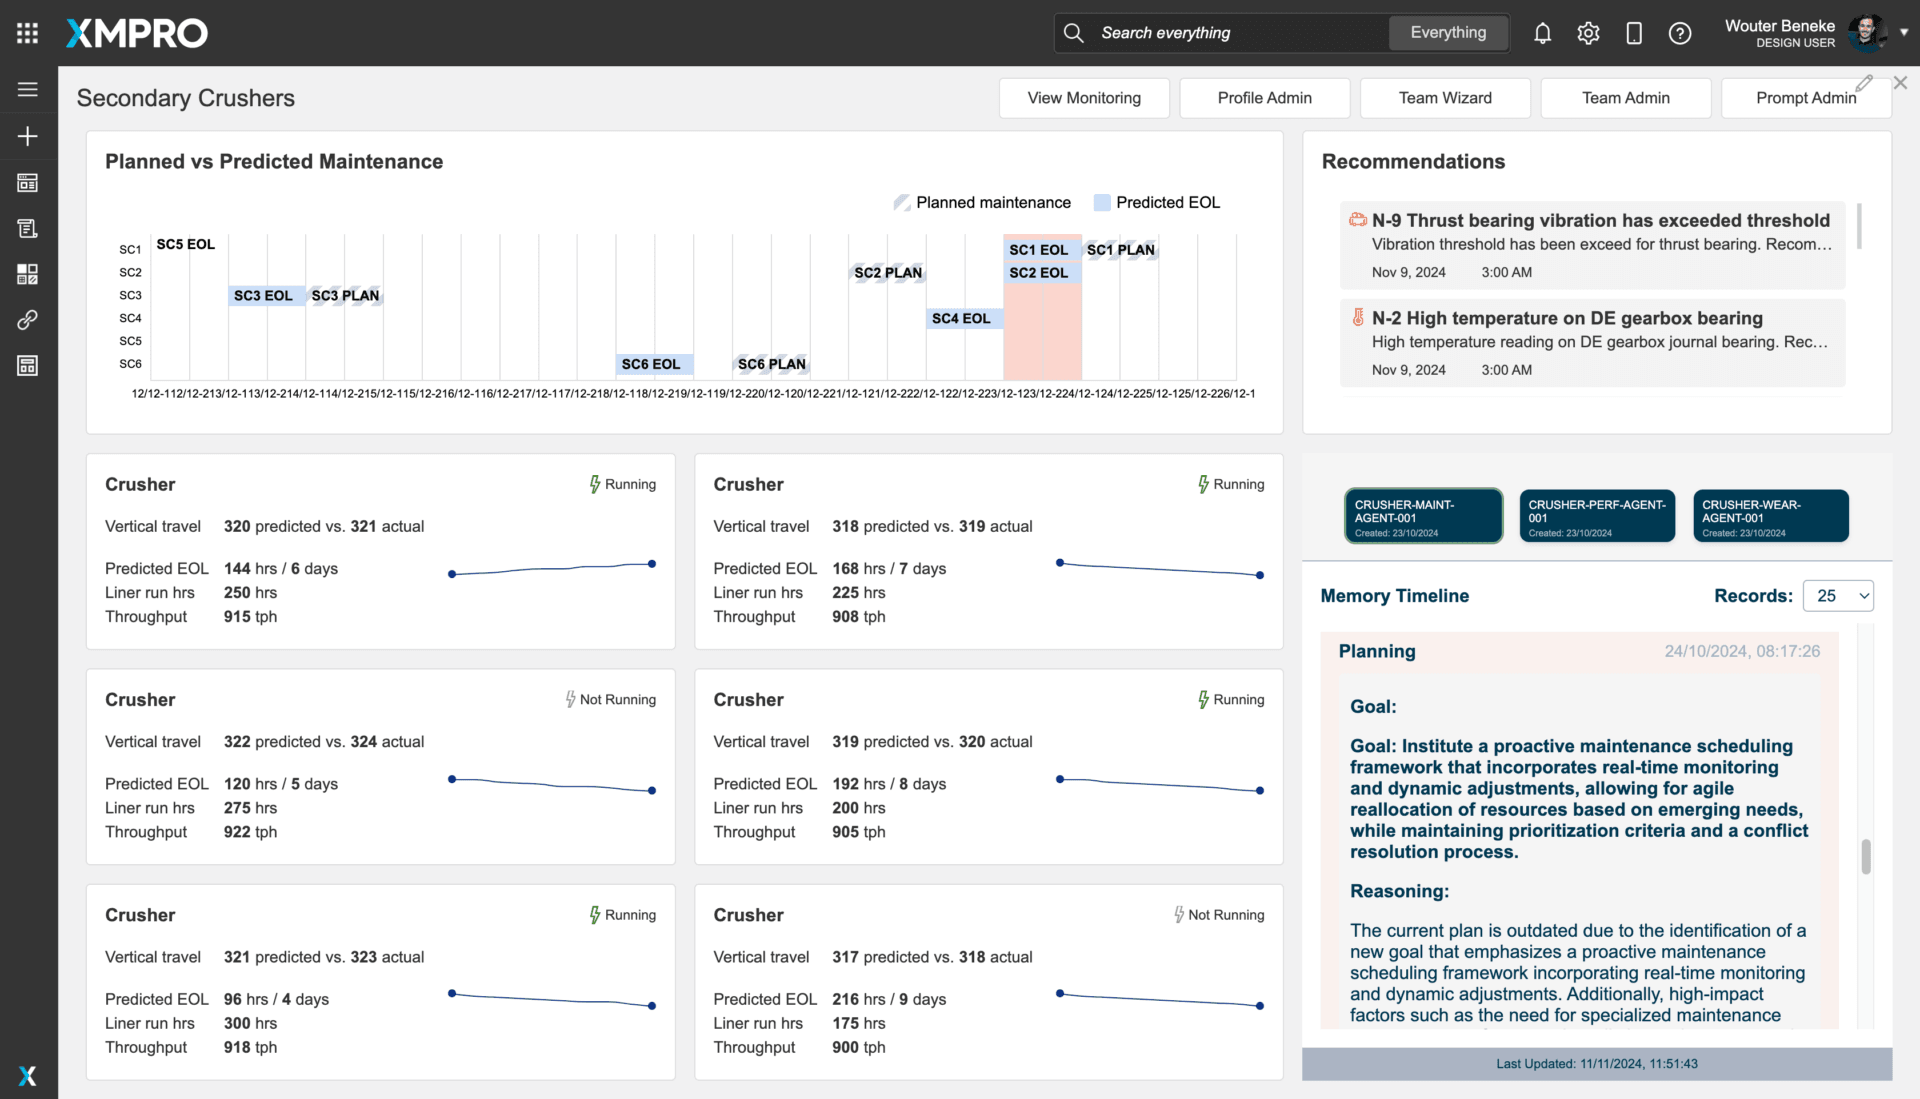The width and height of the screenshot is (1920, 1099).
Task: Click the notifications bell icon
Action: point(1542,33)
